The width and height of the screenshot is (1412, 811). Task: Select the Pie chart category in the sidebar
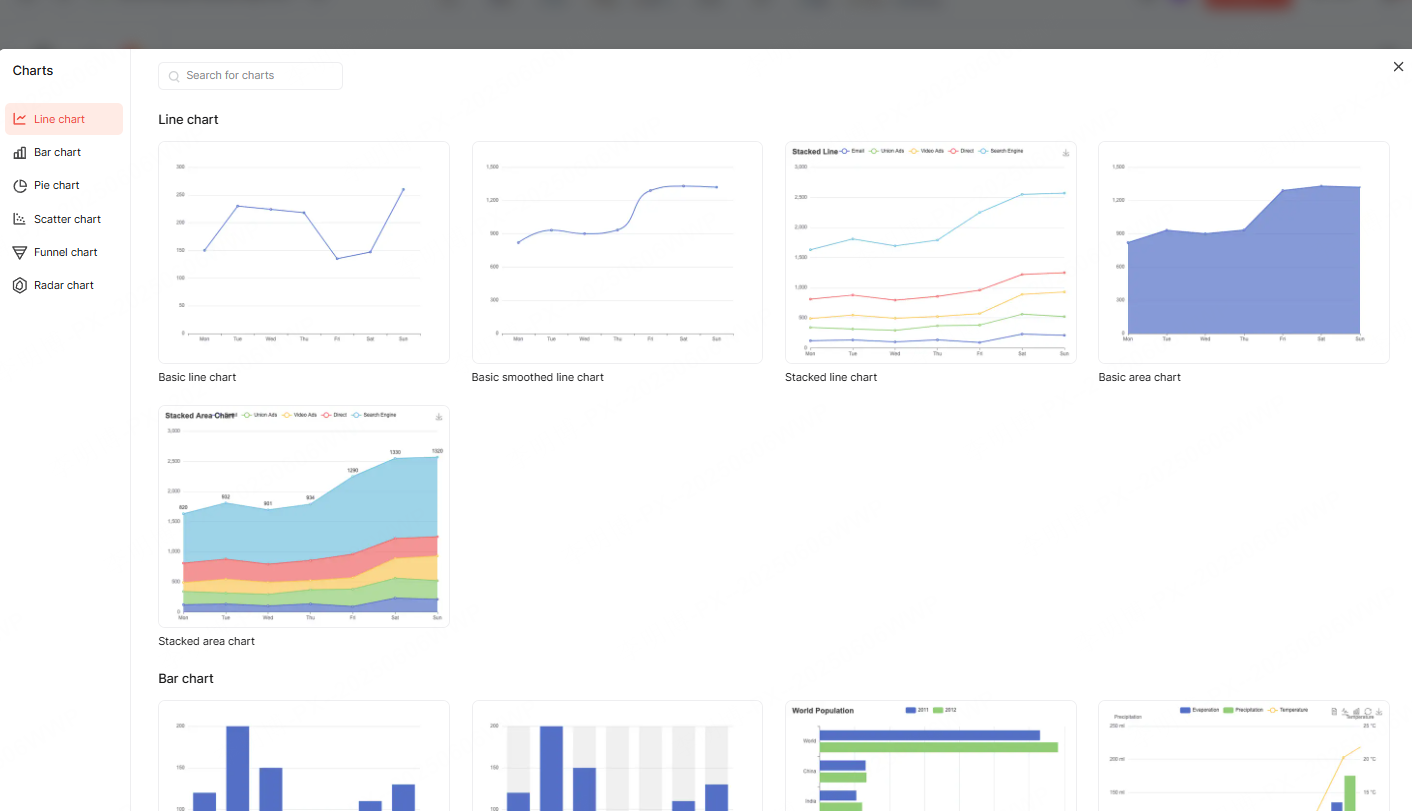pos(55,185)
